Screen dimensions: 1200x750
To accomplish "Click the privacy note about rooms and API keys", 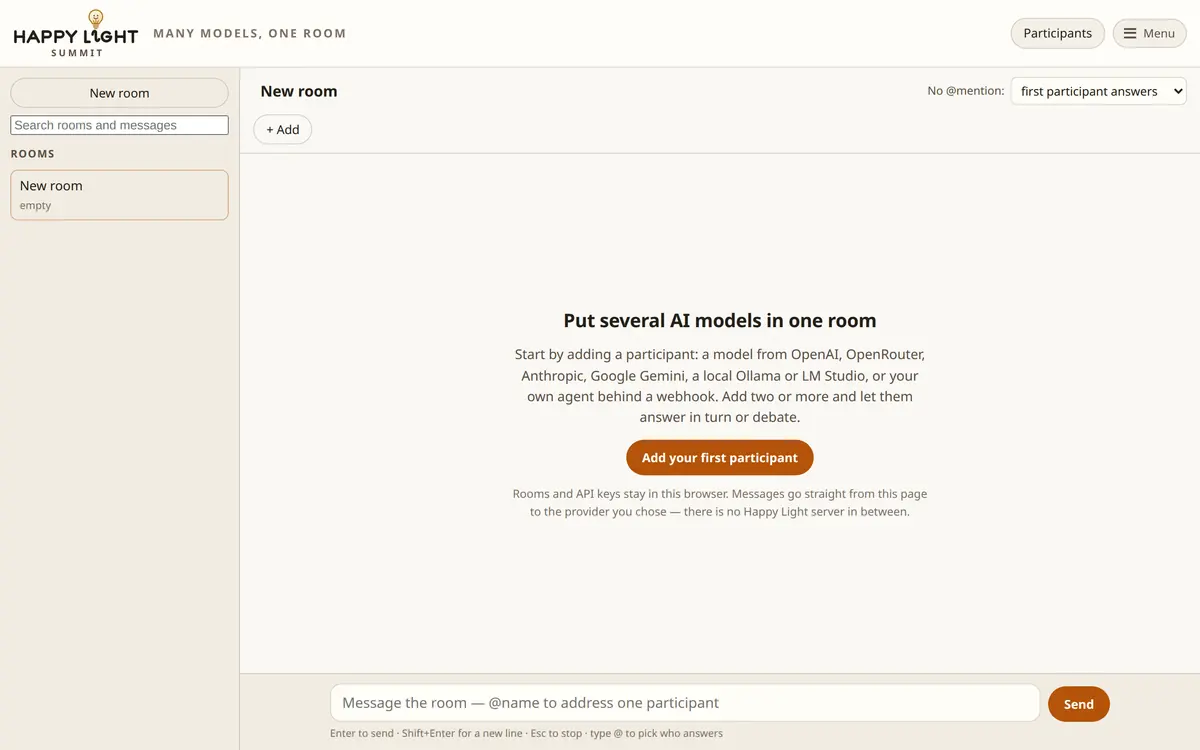I will point(720,503).
